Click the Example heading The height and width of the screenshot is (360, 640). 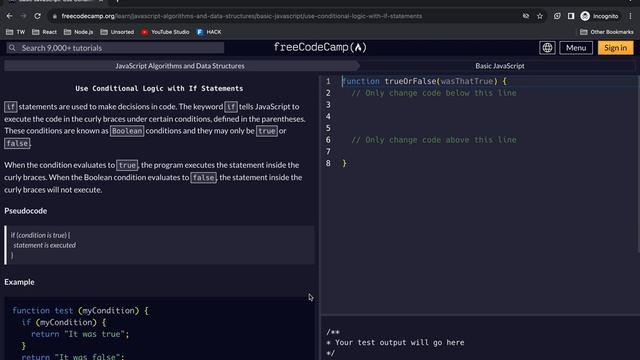click(x=19, y=282)
